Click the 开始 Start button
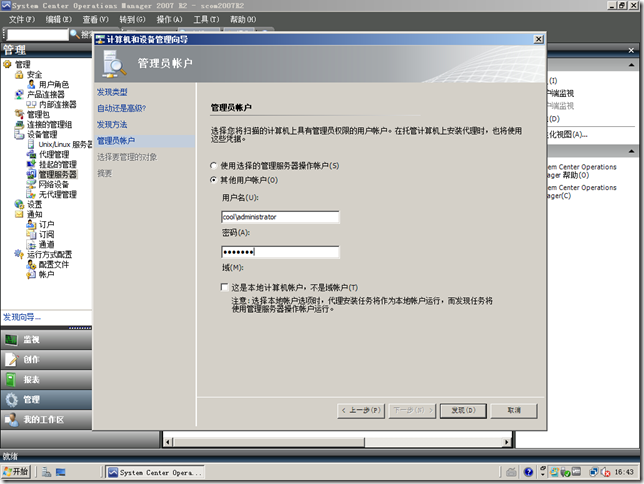Viewport: 644px width, 484px height. click(16, 472)
